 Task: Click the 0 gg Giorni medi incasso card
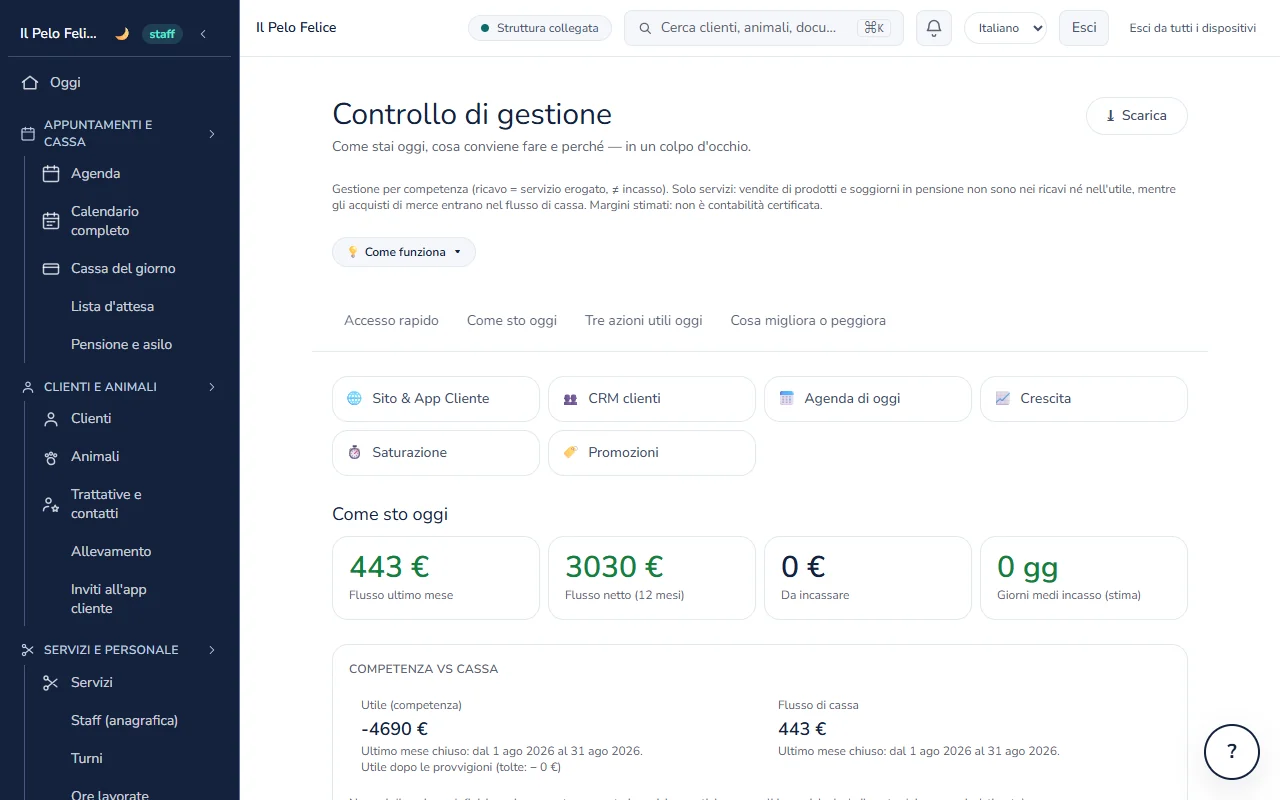click(1084, 578)
